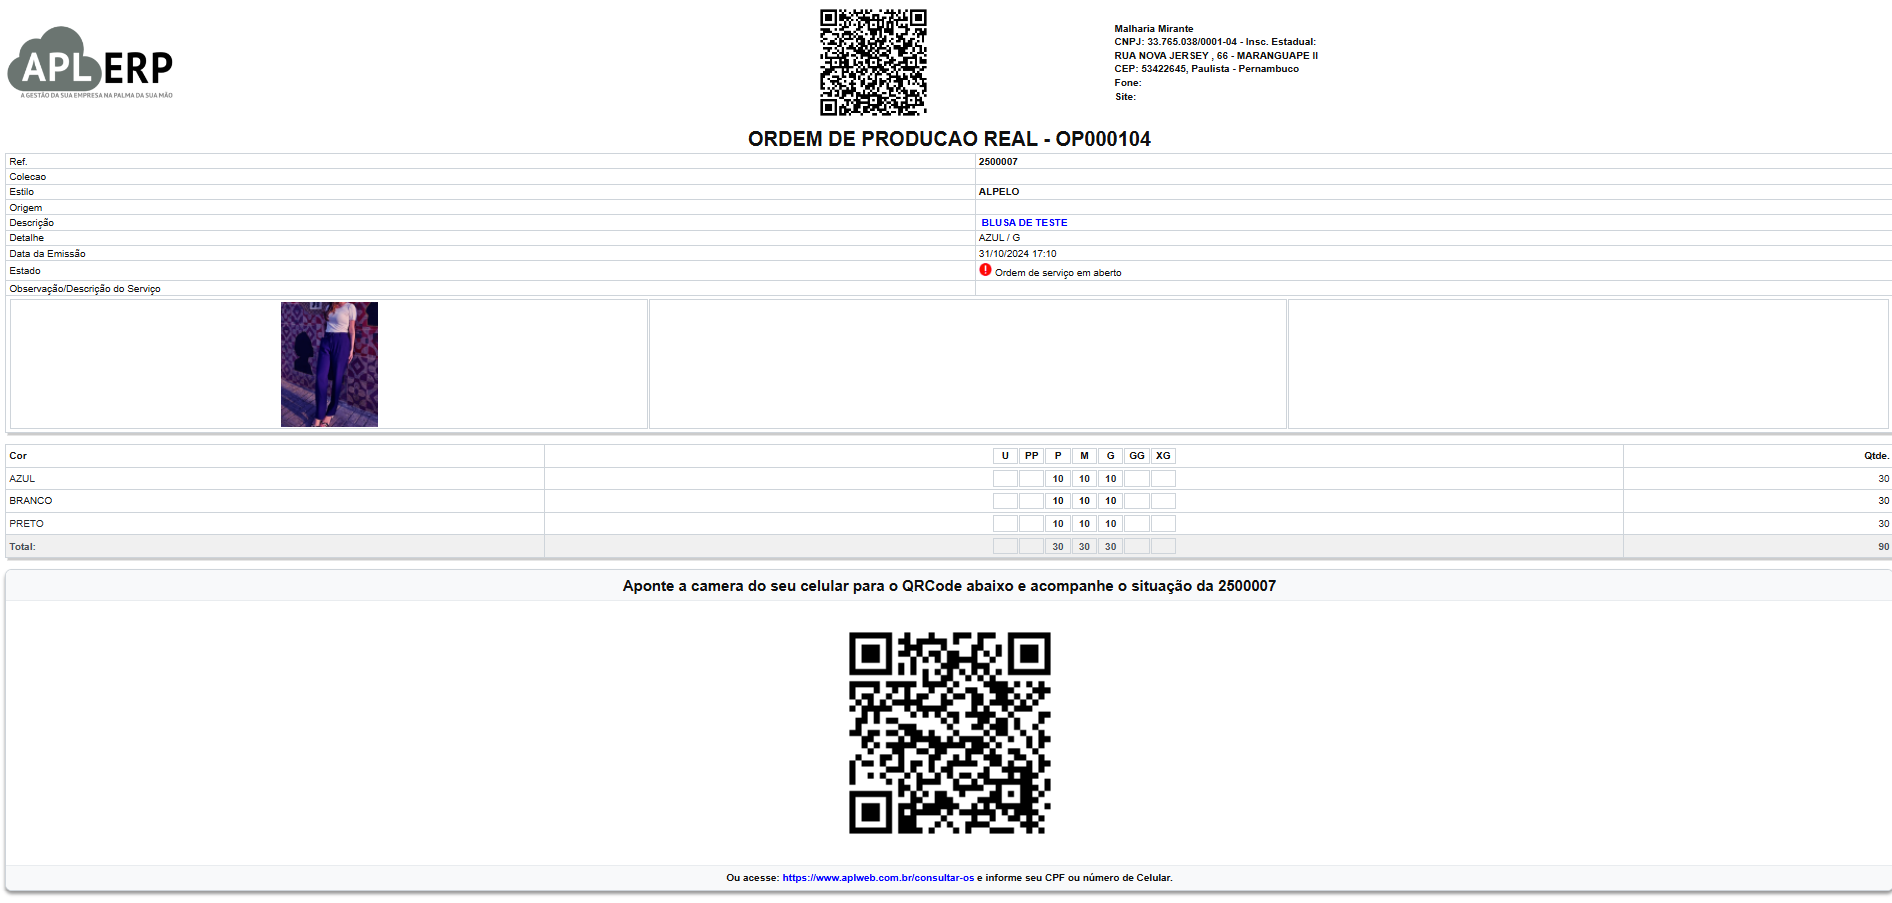
Task: Click the red alert icon beside the order status
Action: [985, 270]
